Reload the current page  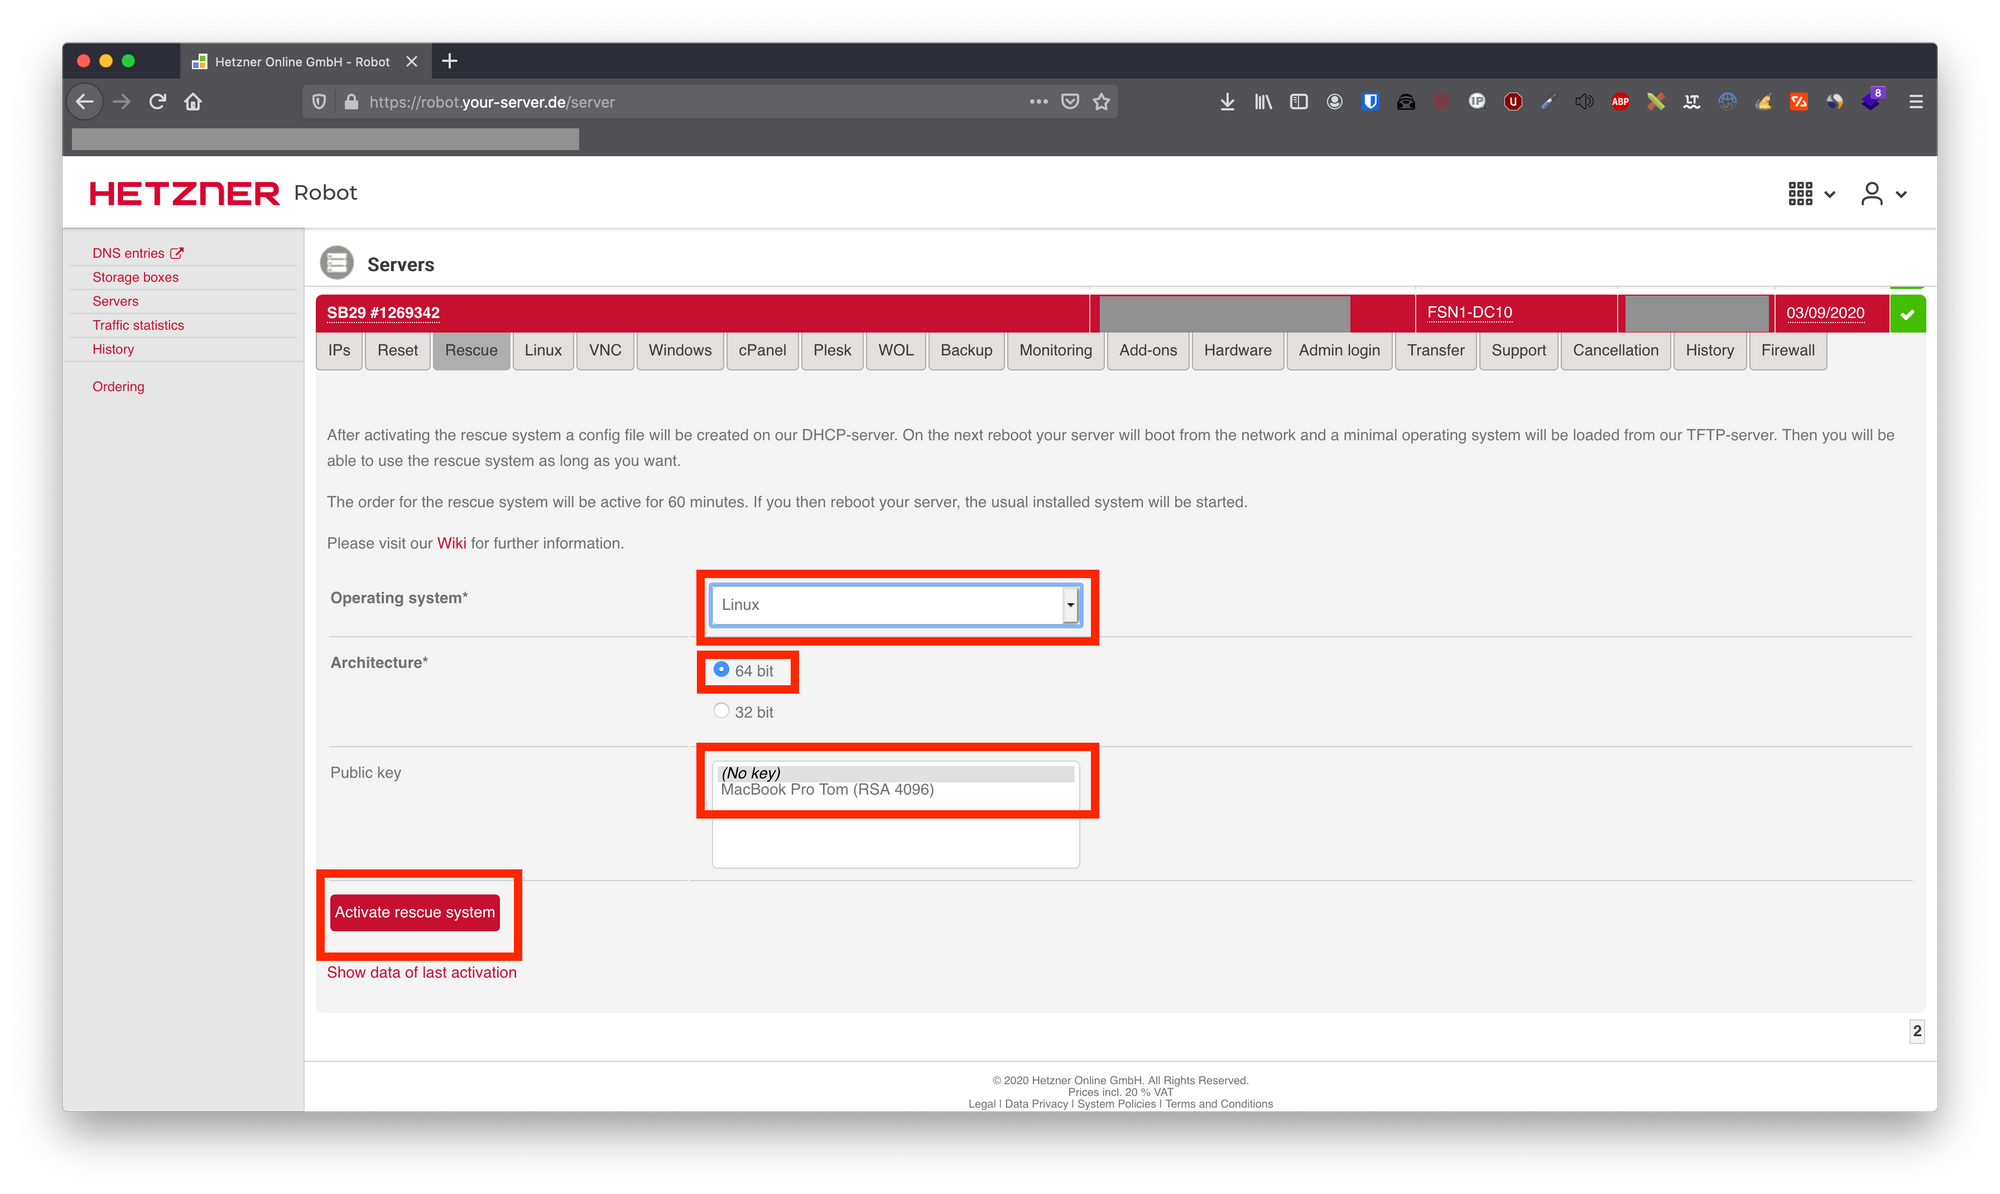(x=157, y=102)
